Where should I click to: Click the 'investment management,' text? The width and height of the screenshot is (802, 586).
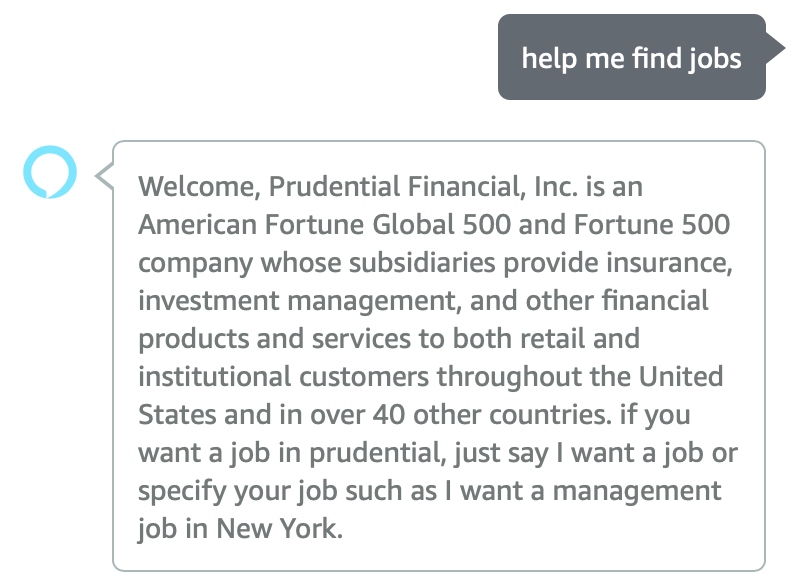click(x=300, y=301)
